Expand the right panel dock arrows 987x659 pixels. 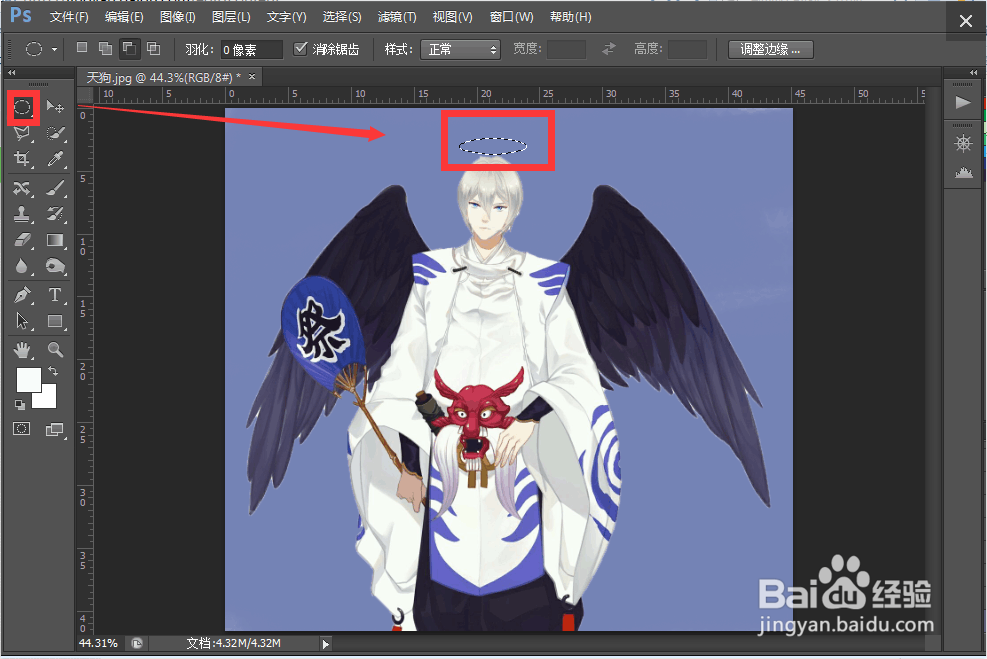[974, 72]
